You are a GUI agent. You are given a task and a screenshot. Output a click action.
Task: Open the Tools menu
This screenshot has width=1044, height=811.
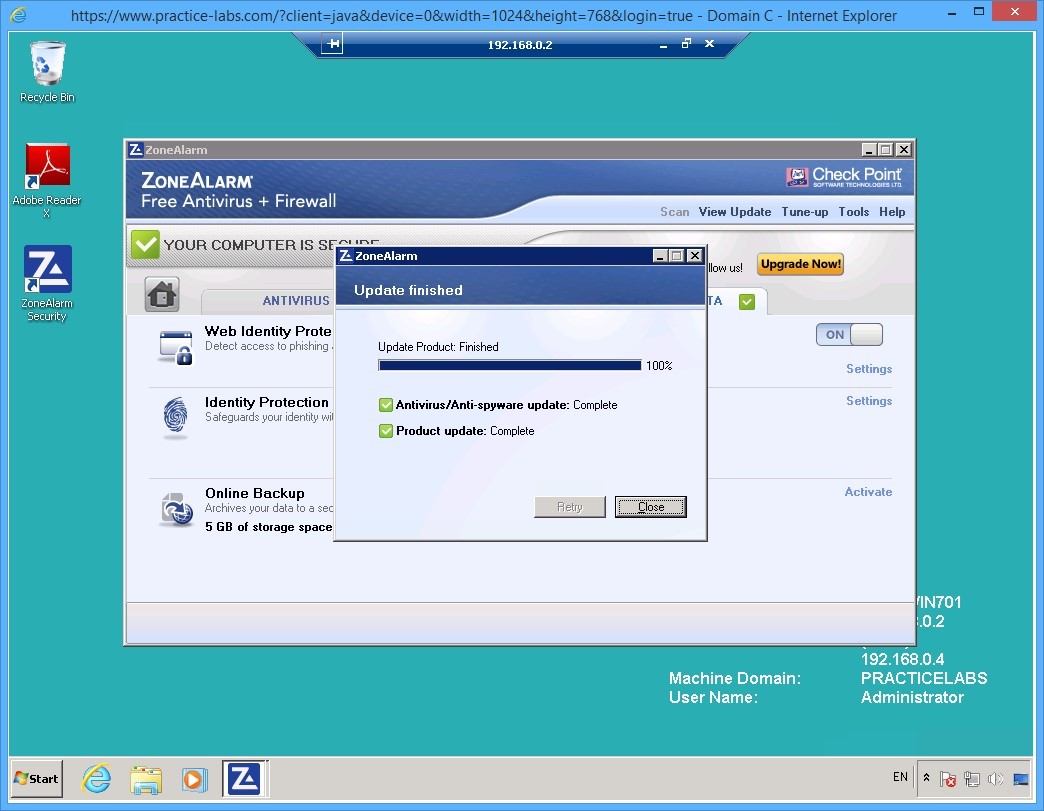[853, 212]
